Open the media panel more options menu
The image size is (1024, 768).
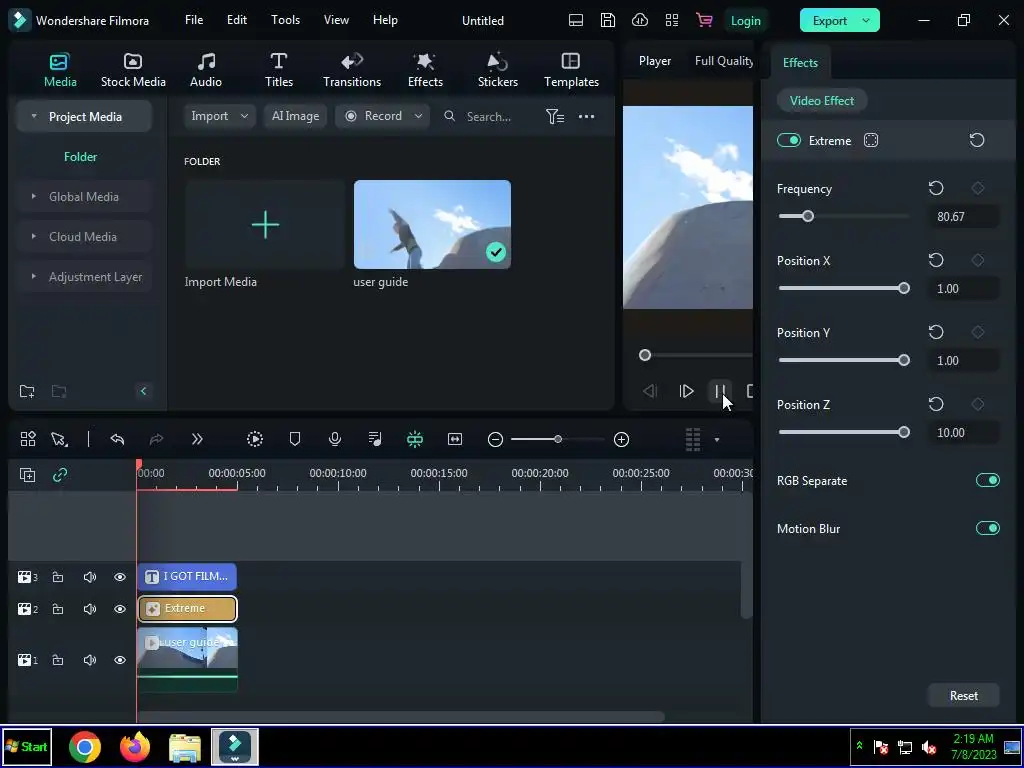586,116
